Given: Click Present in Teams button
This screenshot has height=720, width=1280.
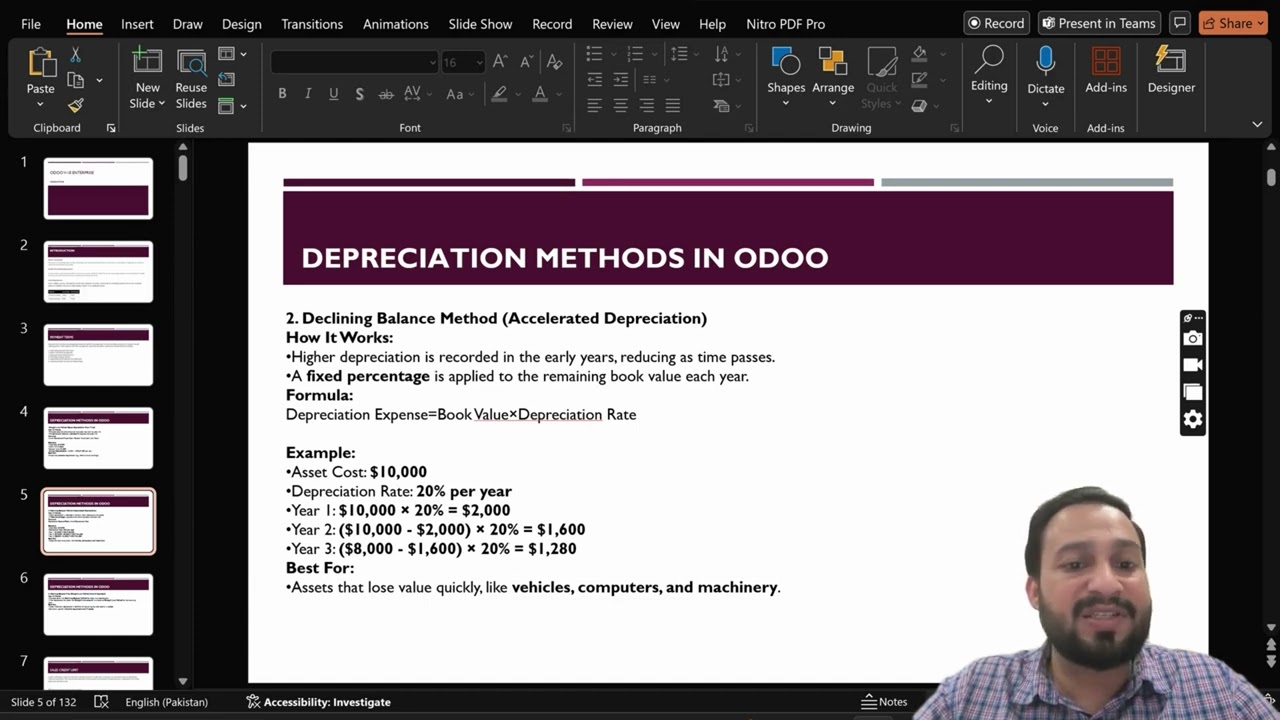Looking at the screenshot, I should (1097, 23).
